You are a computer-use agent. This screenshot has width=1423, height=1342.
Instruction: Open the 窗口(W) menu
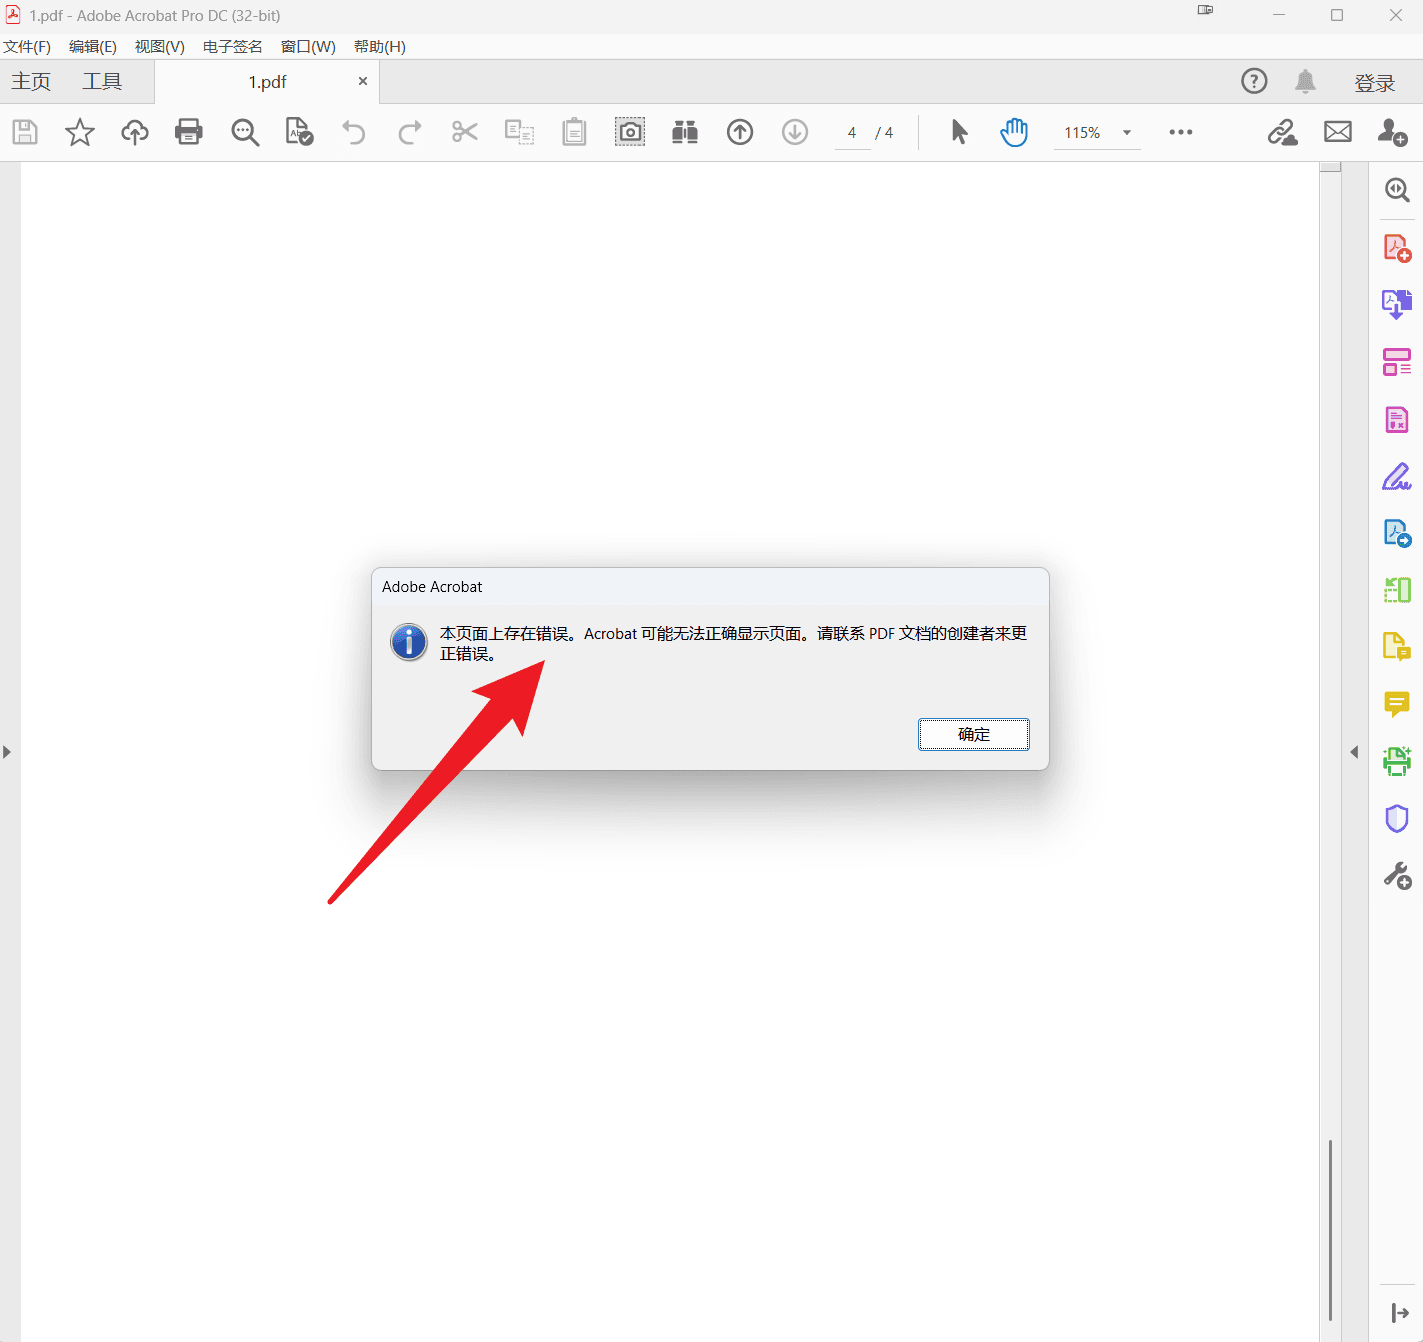click(308, 47)
